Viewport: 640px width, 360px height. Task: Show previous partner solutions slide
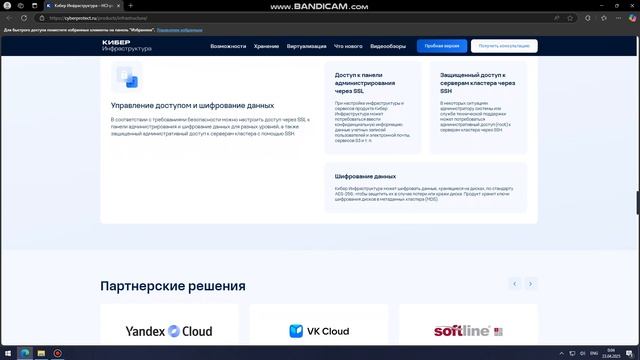click(515, 284)
